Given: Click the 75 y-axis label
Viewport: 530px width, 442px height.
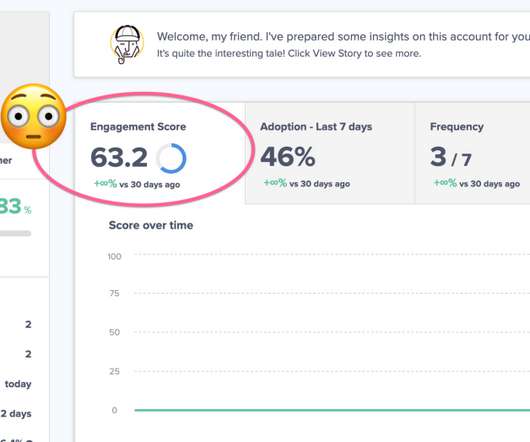Looking at the screenshot, I should tap(115, 293).
